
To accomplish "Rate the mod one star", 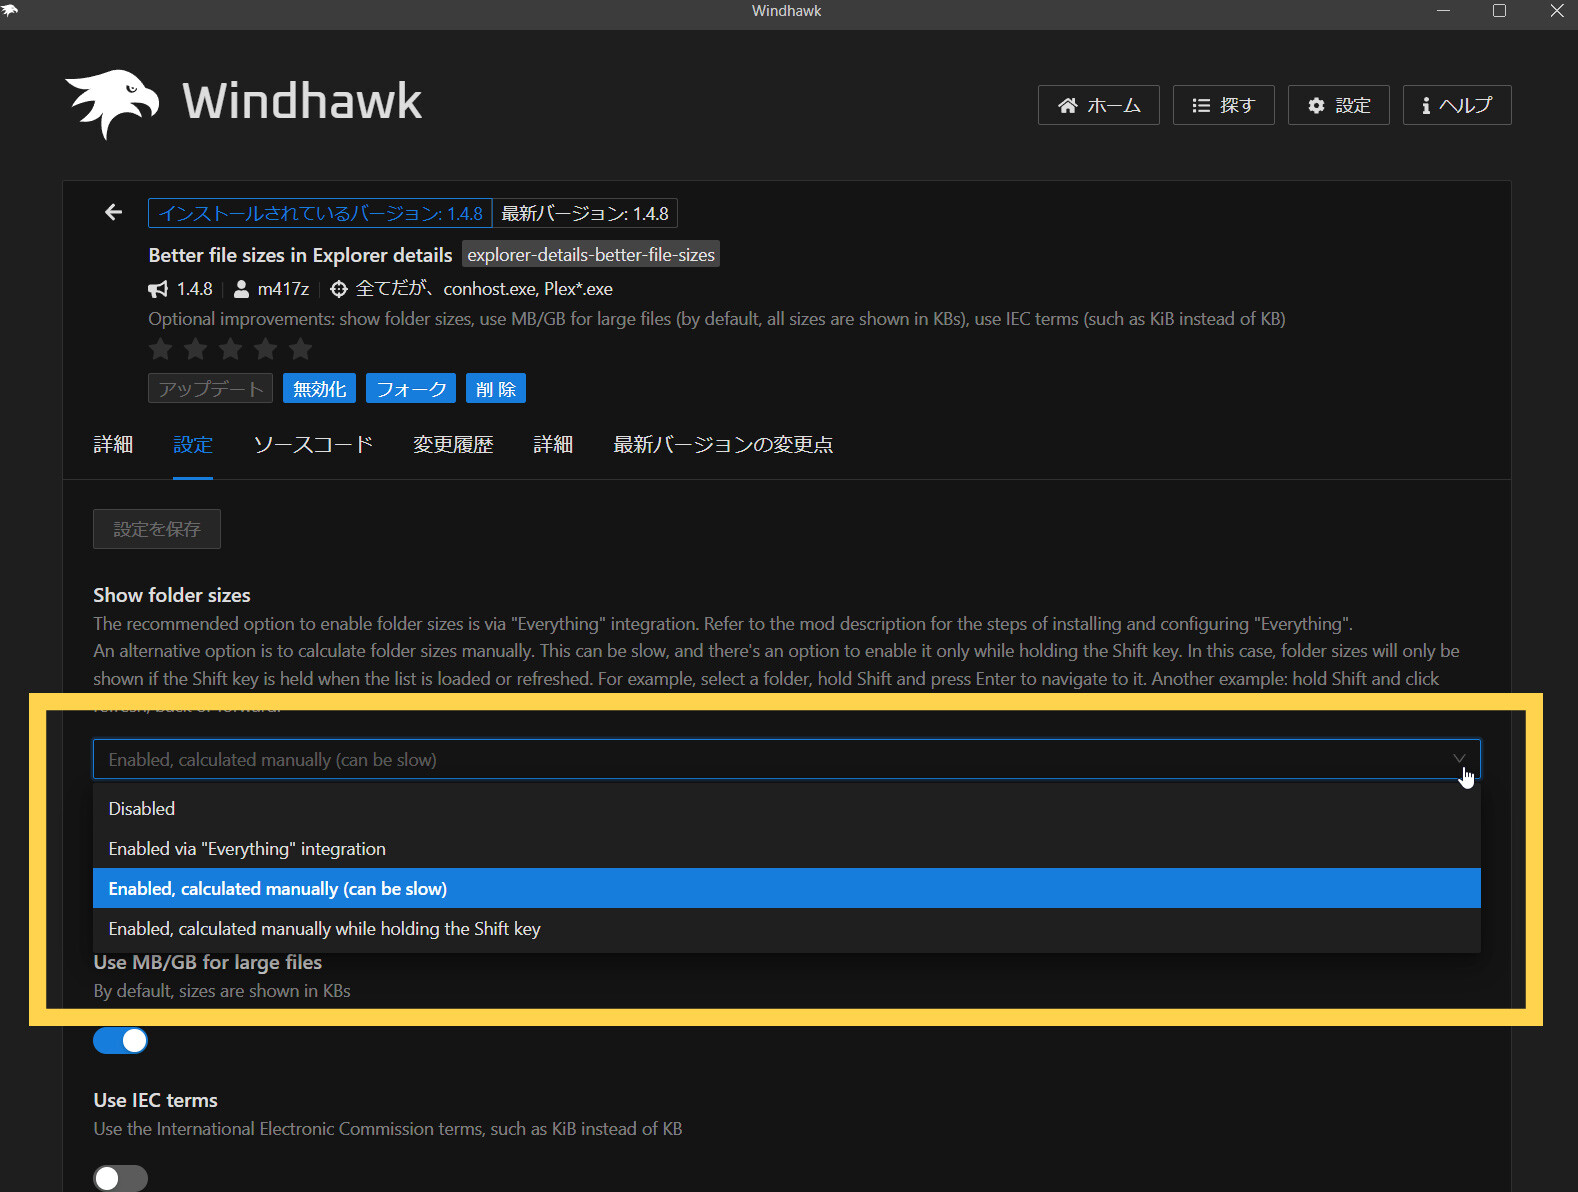I will [x=160, y=349].
